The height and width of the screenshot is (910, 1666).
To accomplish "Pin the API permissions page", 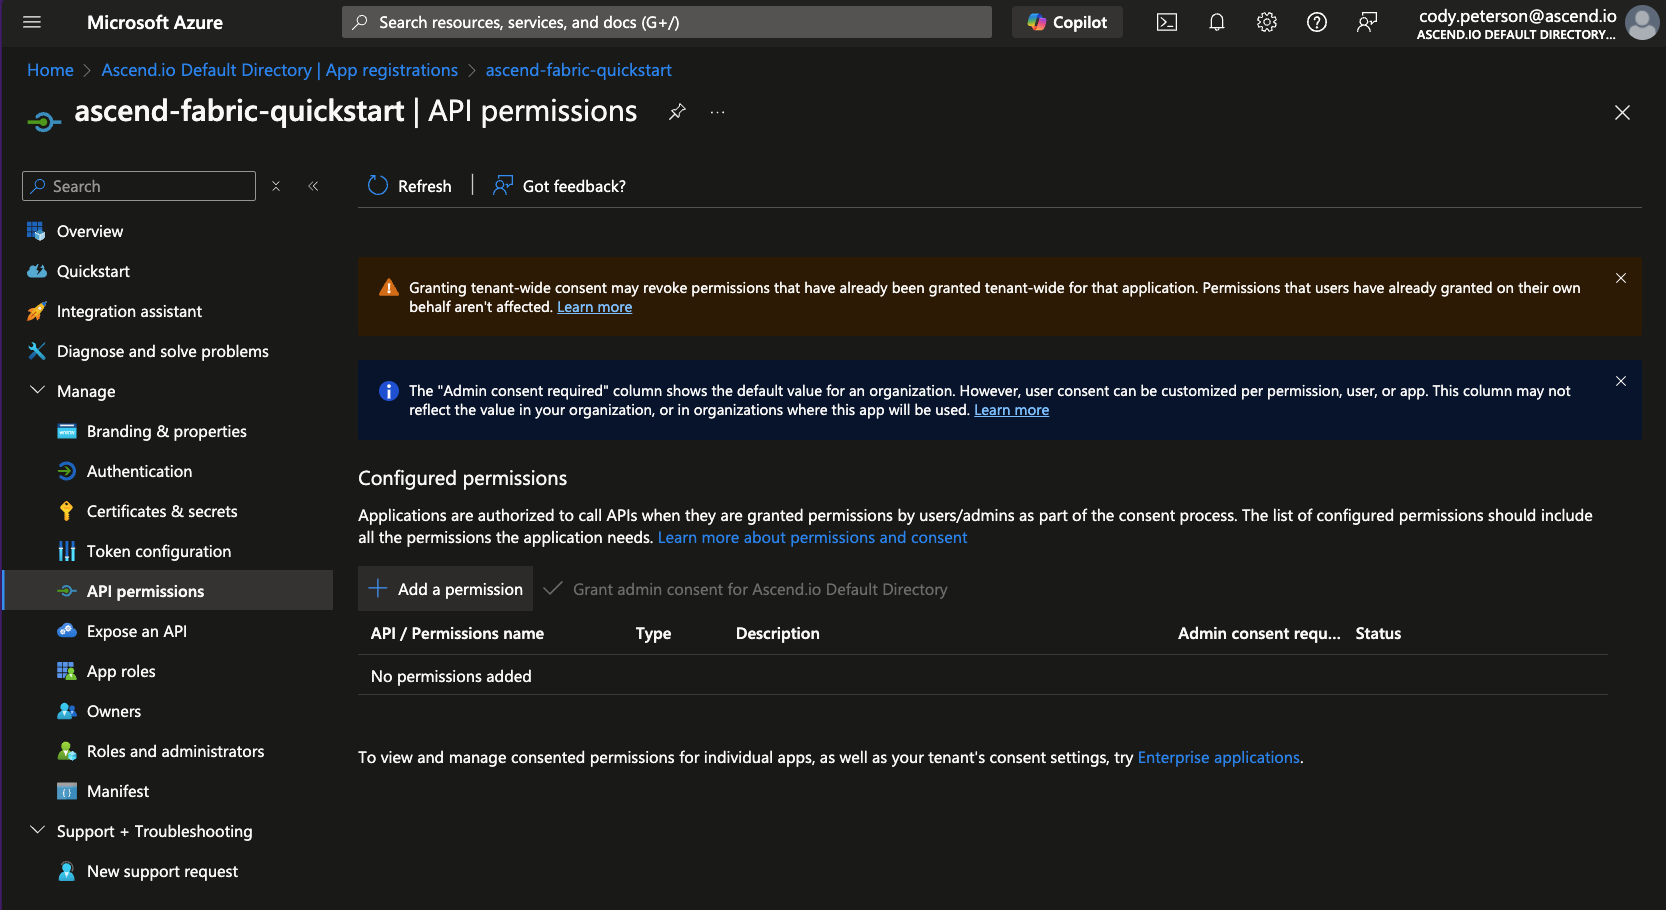I will 677,111.
